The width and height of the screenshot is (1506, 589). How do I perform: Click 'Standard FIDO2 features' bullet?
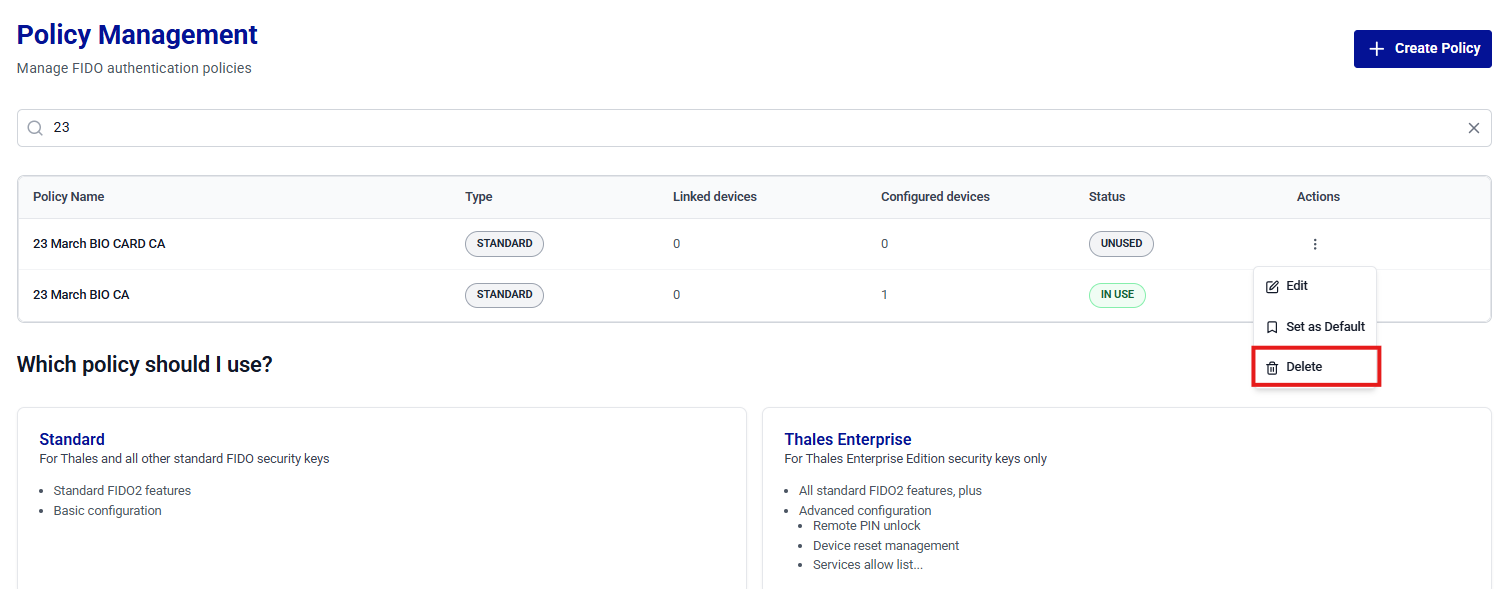coord(122,491)
